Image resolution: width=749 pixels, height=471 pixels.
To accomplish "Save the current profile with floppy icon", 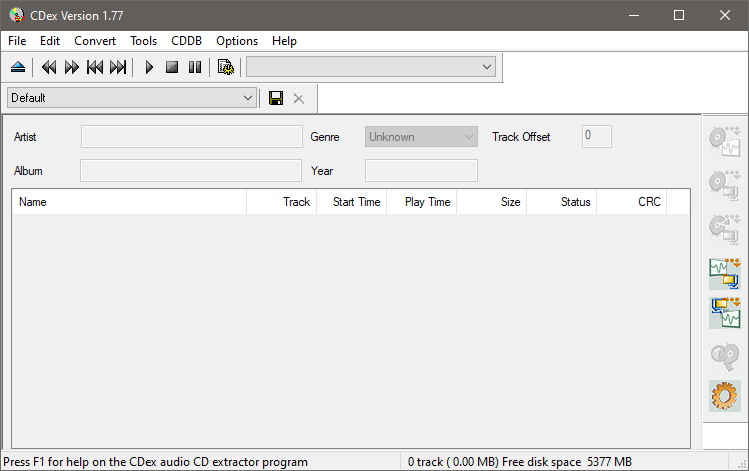I will (276, 98).
